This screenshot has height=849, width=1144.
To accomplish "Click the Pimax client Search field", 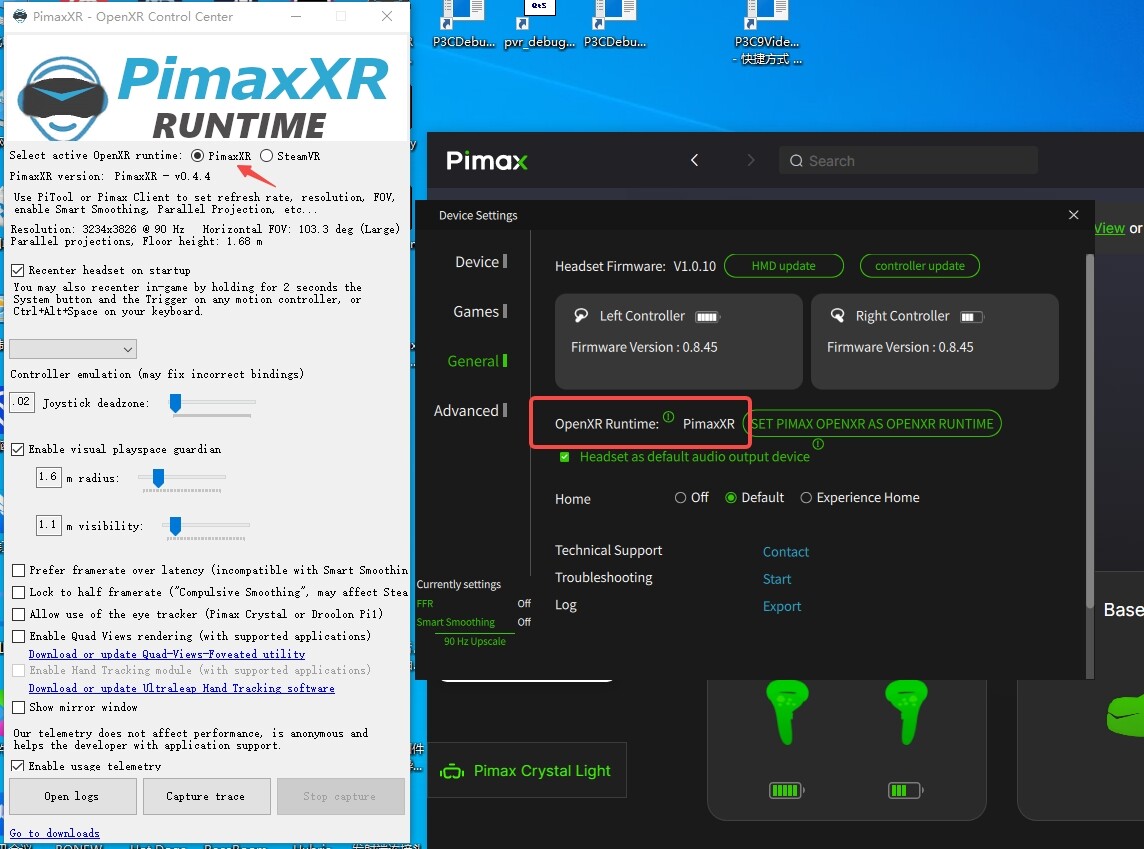I will pyautogui.click(x=908, y=160).
